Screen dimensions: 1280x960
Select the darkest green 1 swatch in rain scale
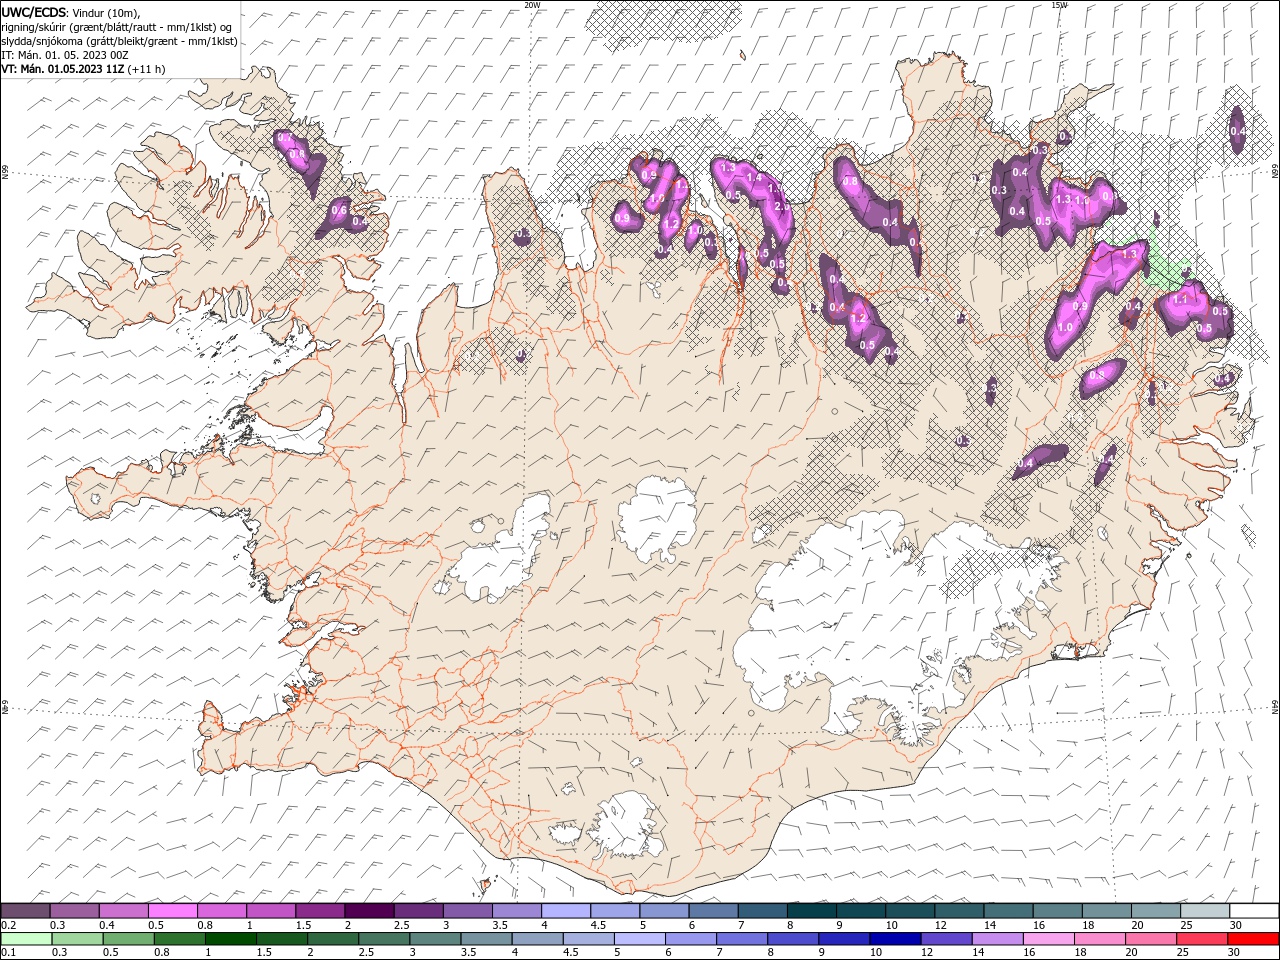coord(230,939)
